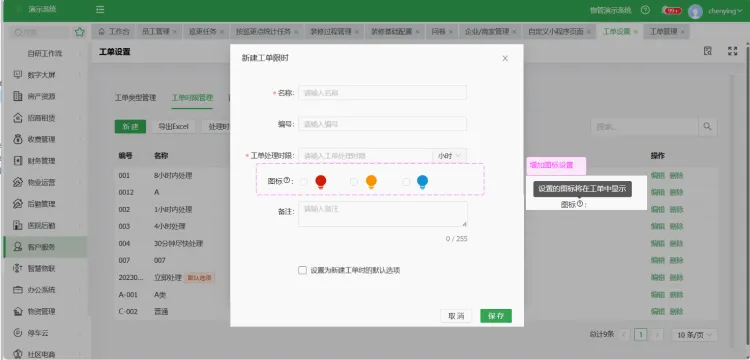
Task: Click 编辑 link in row 001
Action: [x=658, y=175]
